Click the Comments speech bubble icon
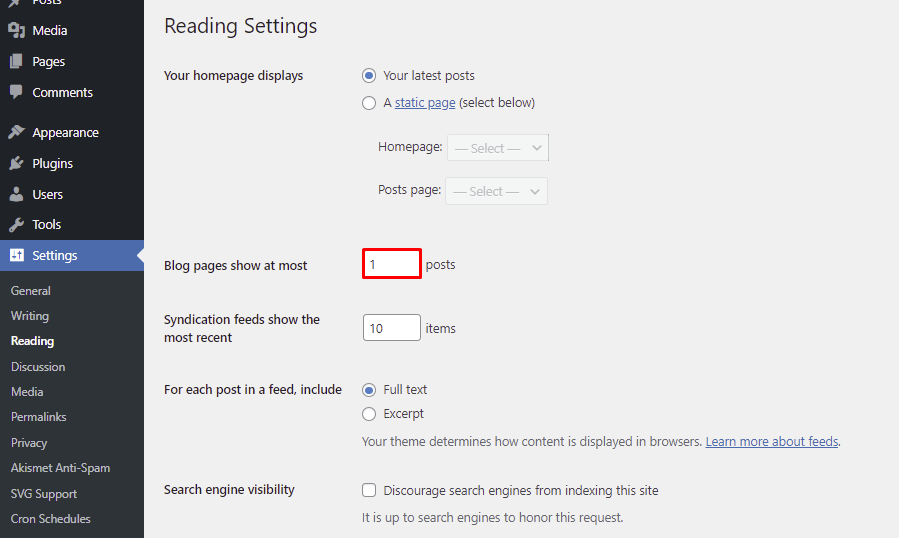This screenshot has height=538, width=899. coord(16,92)
